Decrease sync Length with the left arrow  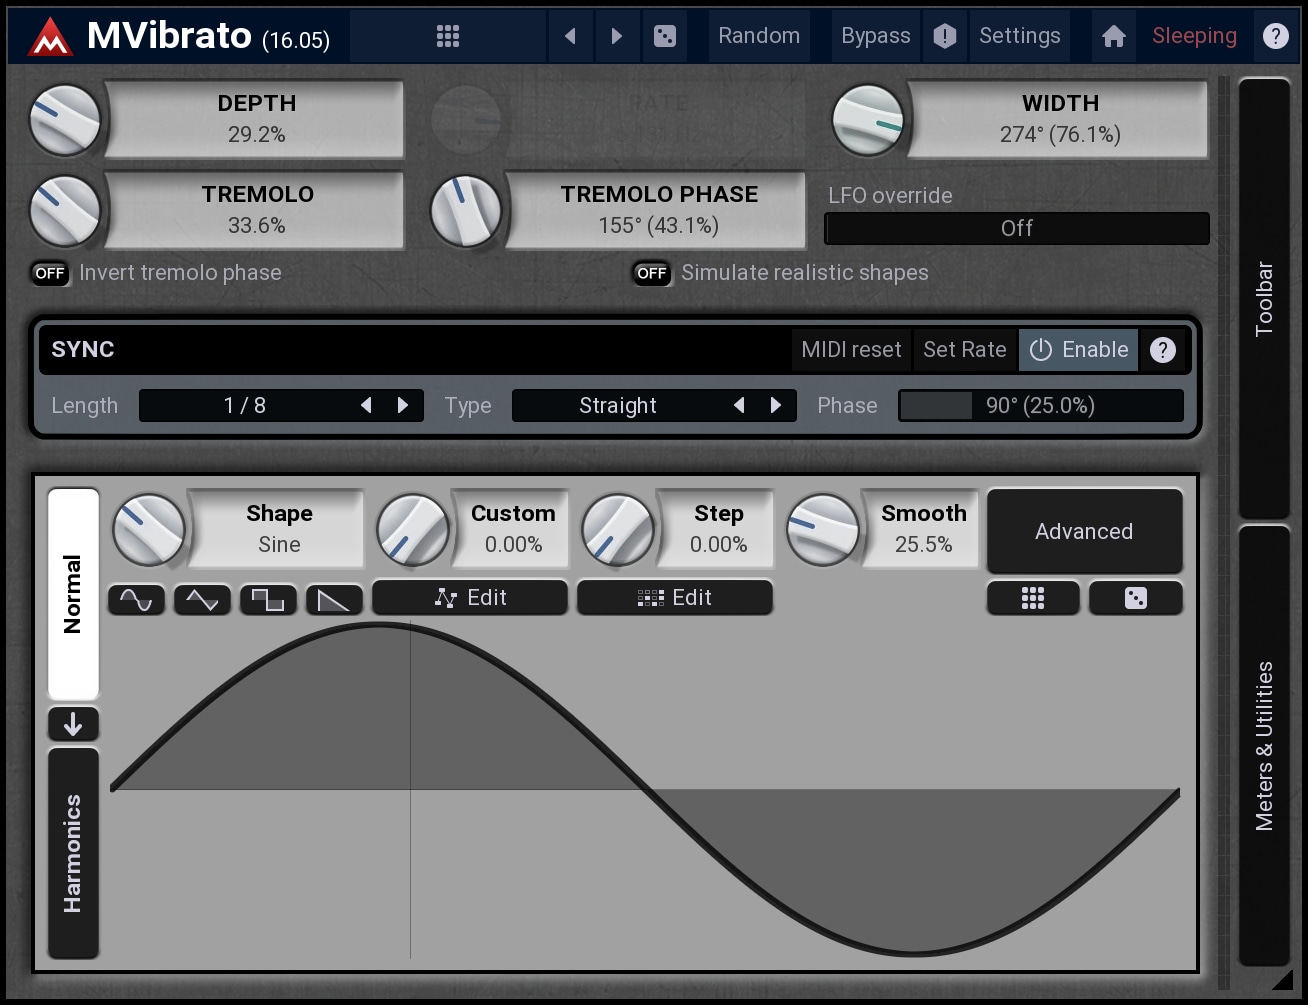[x=366, y=405]
